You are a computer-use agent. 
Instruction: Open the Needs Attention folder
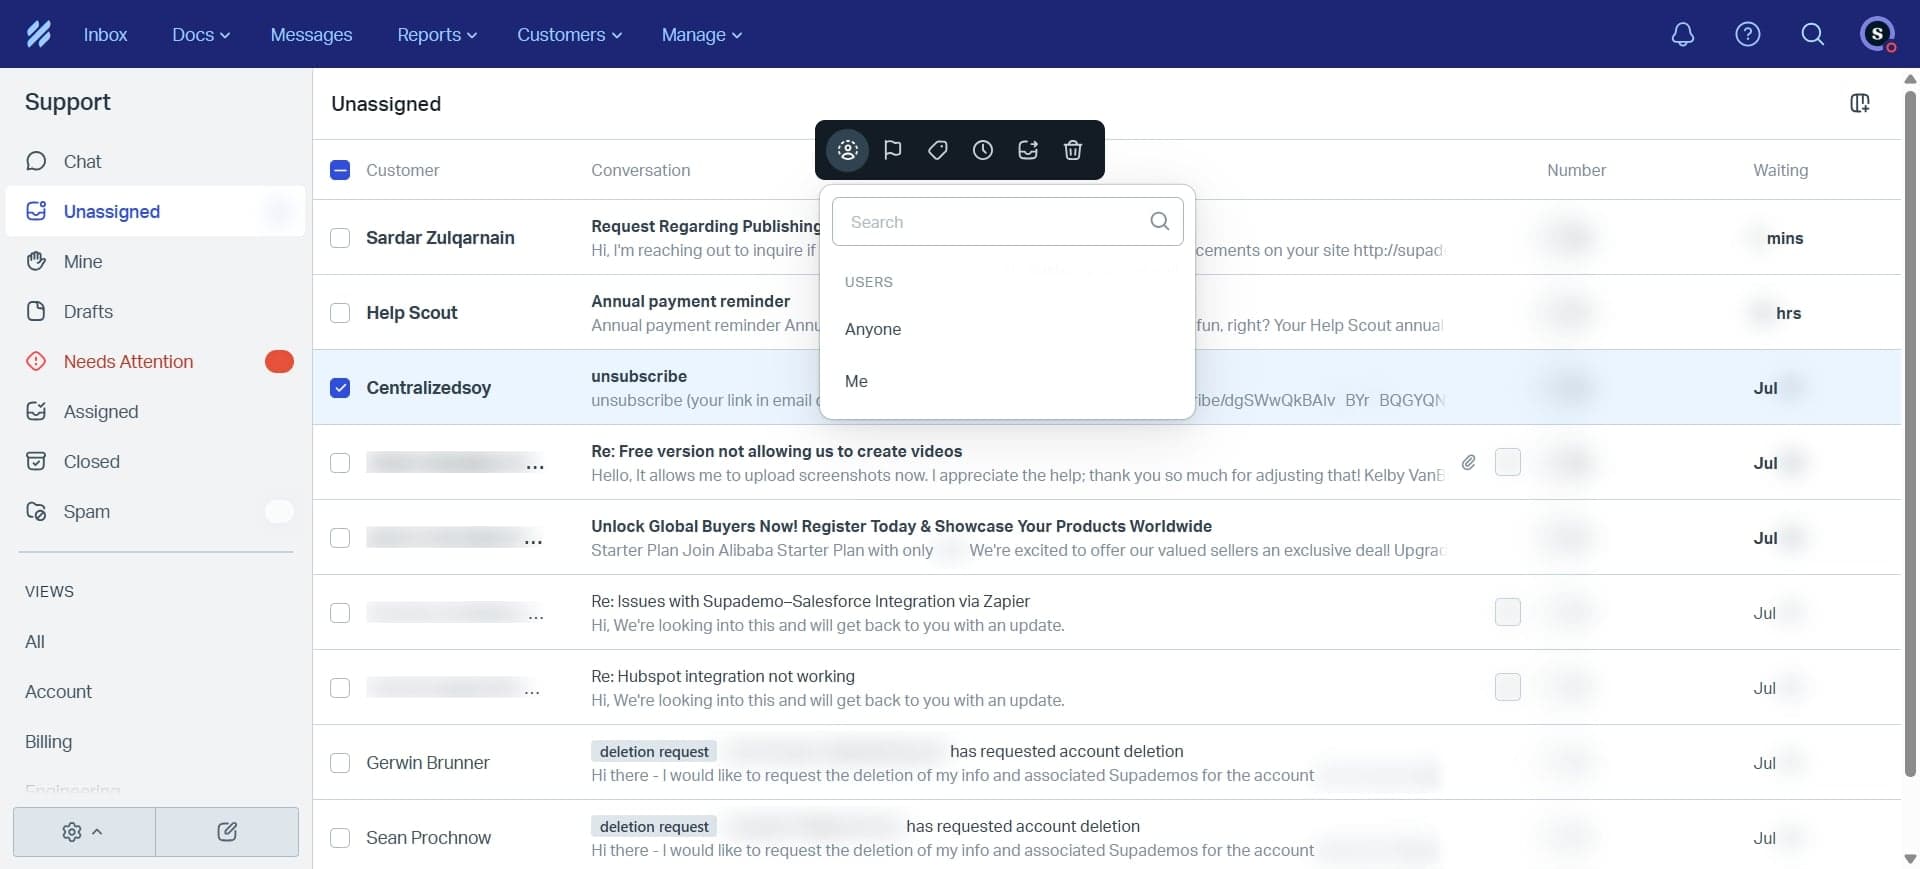click(128, 362)
